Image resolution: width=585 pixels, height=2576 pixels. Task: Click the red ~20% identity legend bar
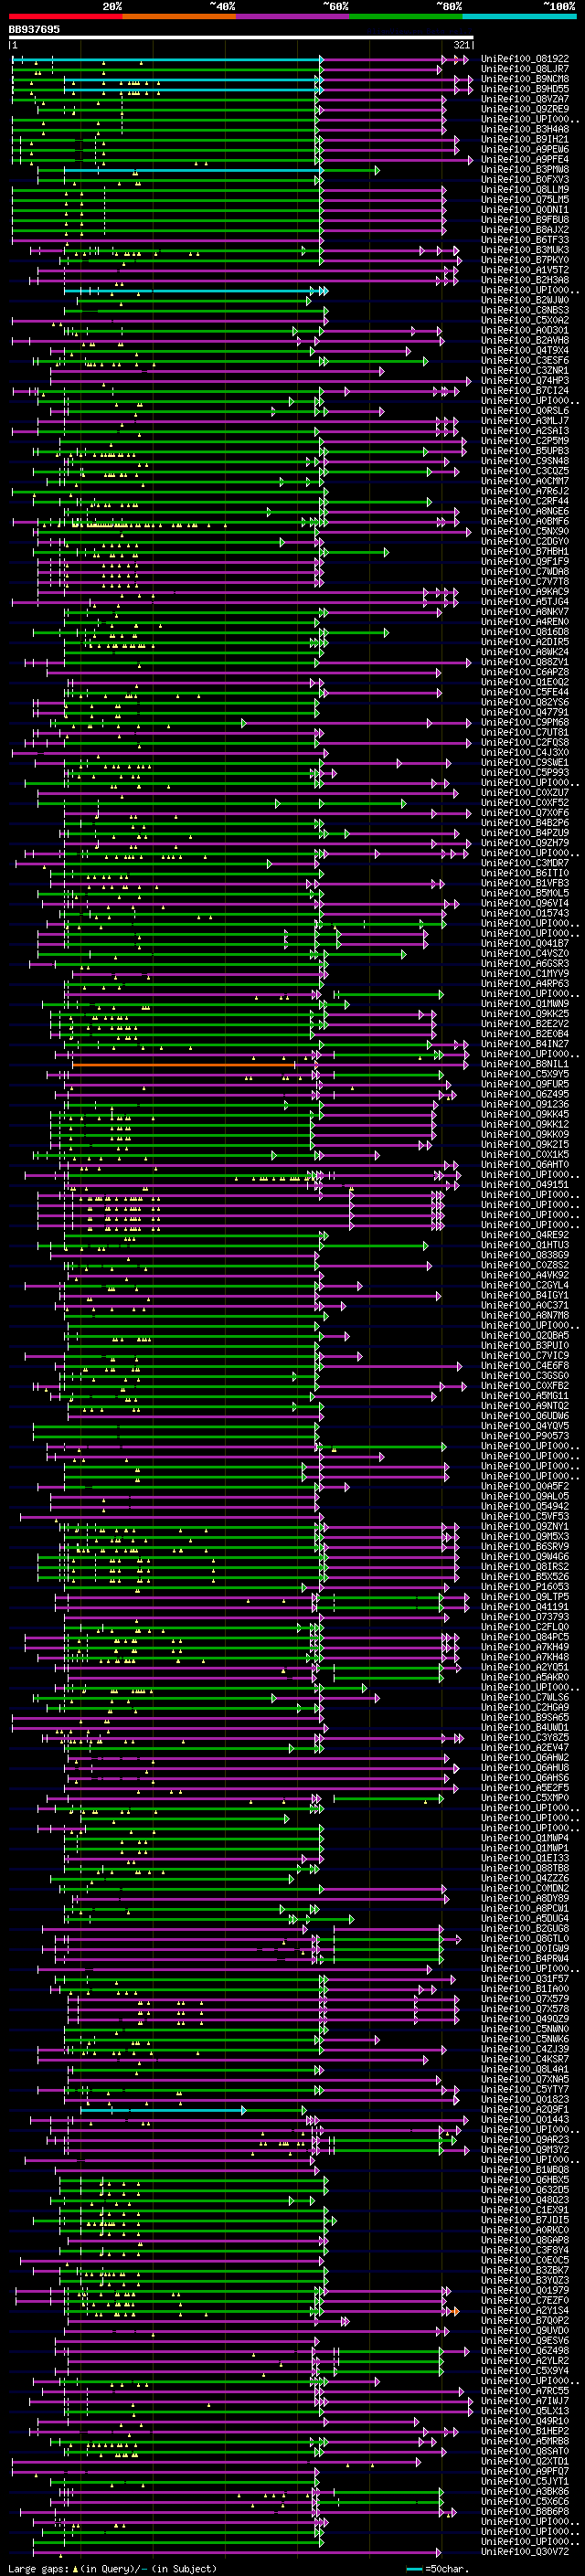click(65, 16)
